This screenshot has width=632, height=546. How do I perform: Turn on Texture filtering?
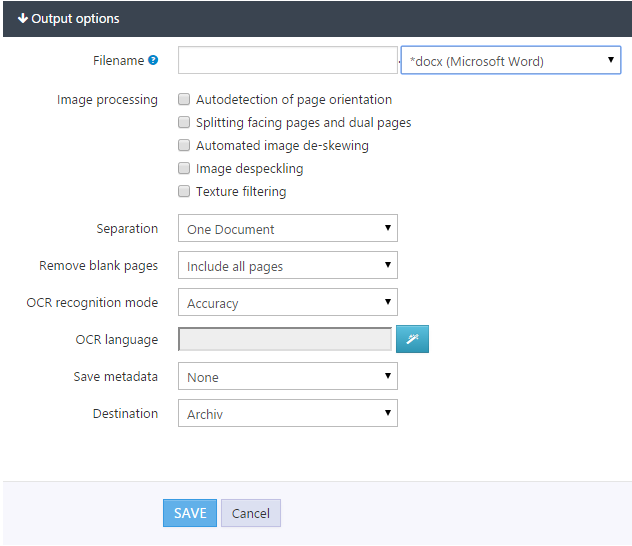[184, 192]
